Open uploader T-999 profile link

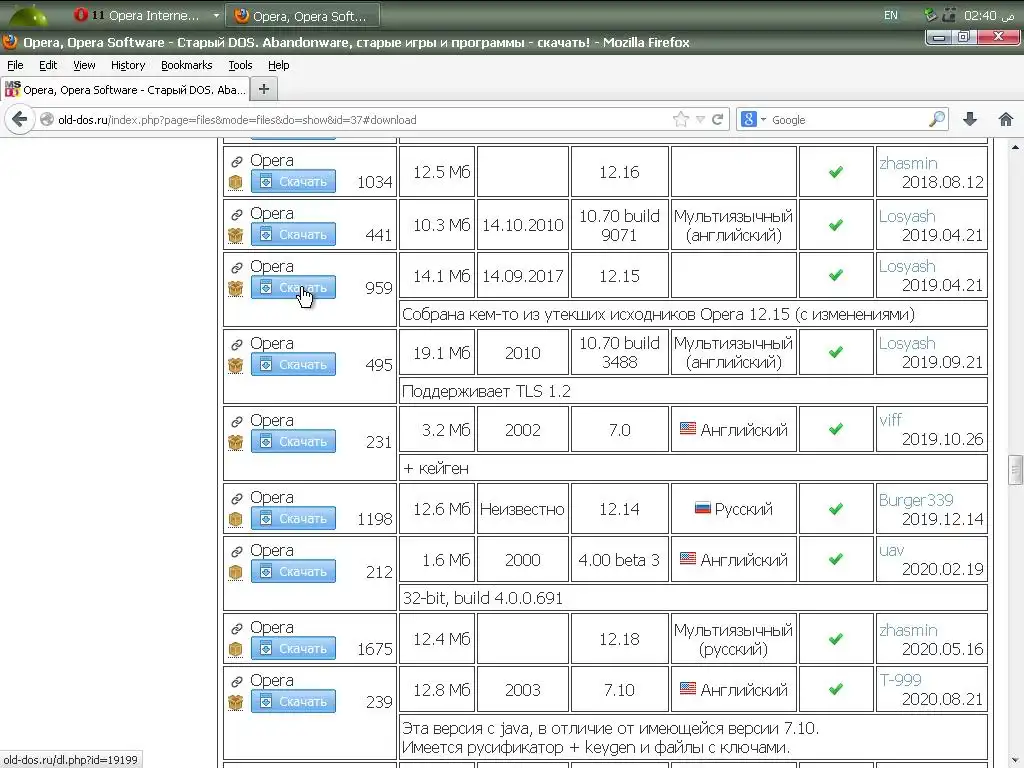pyautogui.click(x=900, y=680)
